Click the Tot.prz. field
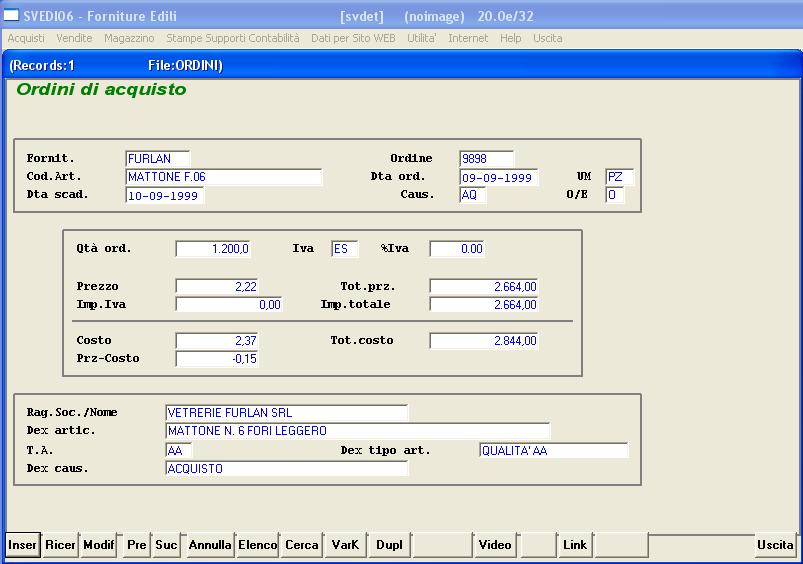Viewport: 803px width, 564px height. [x=484, y=287]
